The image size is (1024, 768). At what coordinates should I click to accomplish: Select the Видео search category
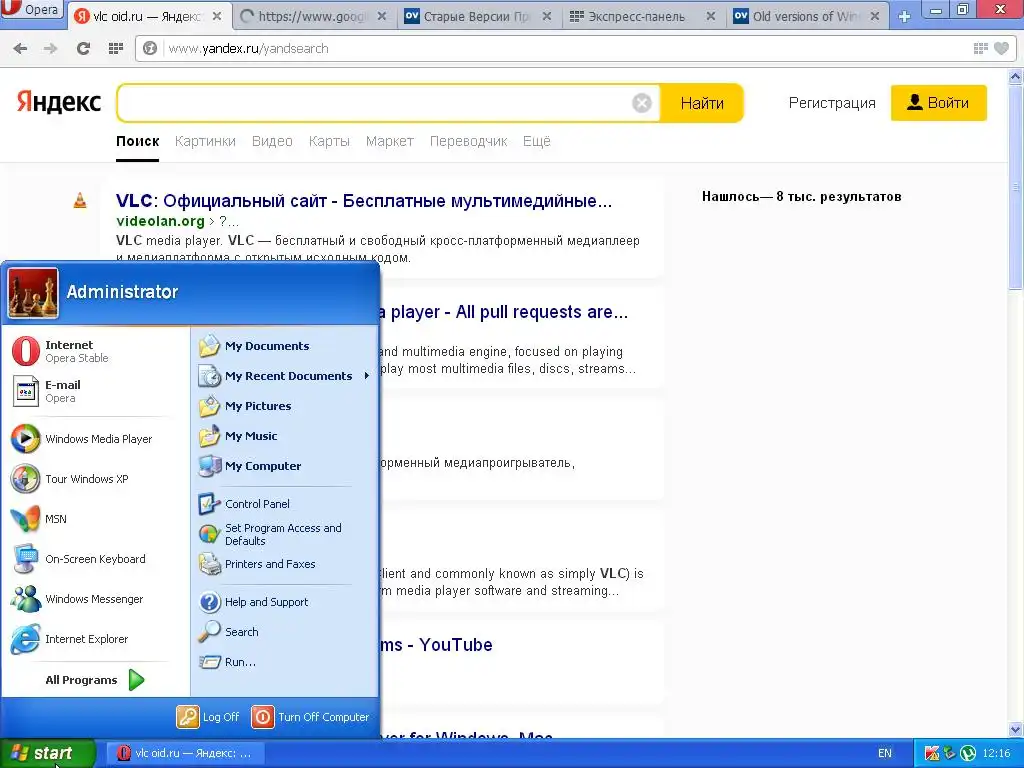(x=272, y=141)
